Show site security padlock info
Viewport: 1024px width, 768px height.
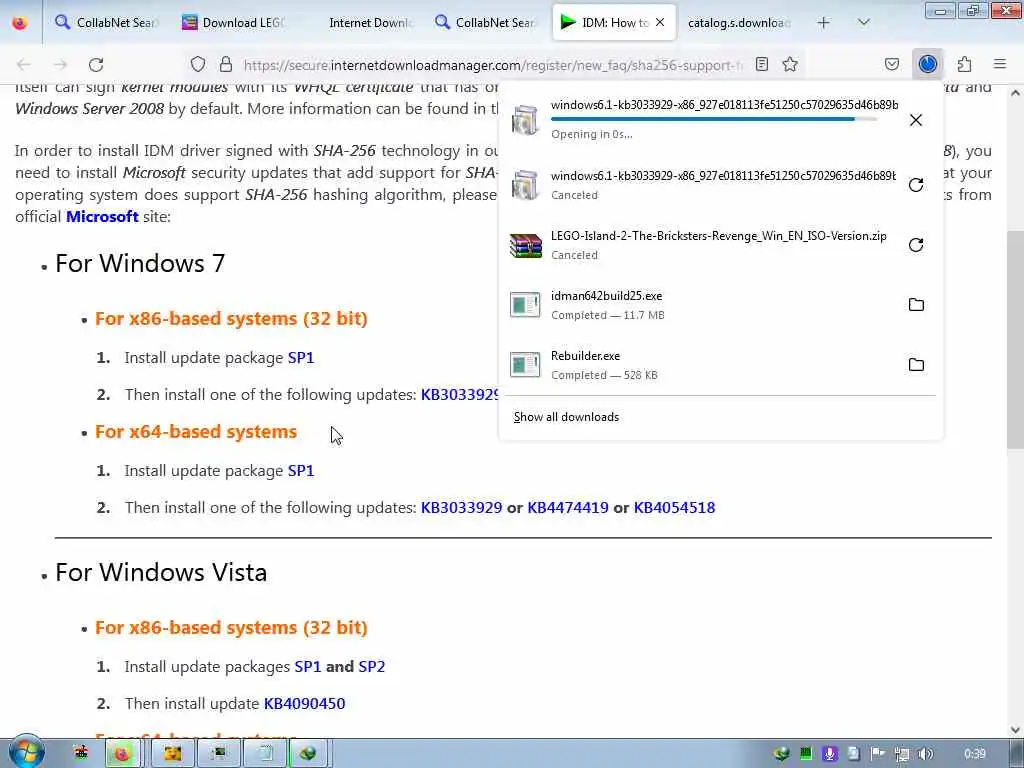(x=226, y=64)
